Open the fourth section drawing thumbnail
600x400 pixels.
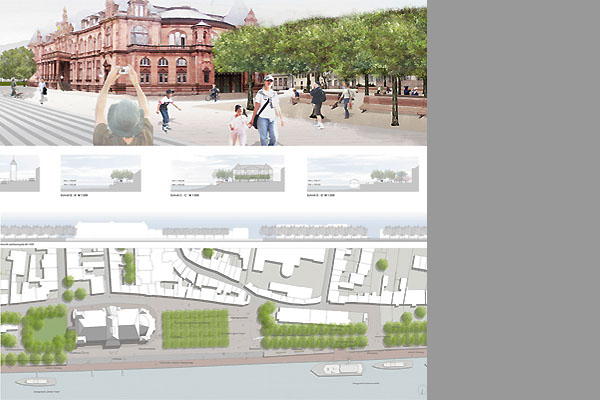362,173
